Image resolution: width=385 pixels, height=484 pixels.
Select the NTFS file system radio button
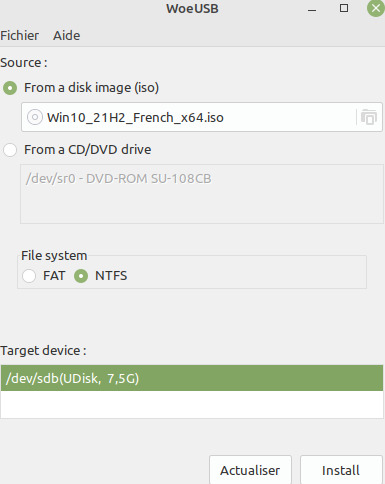click(81, 276)
